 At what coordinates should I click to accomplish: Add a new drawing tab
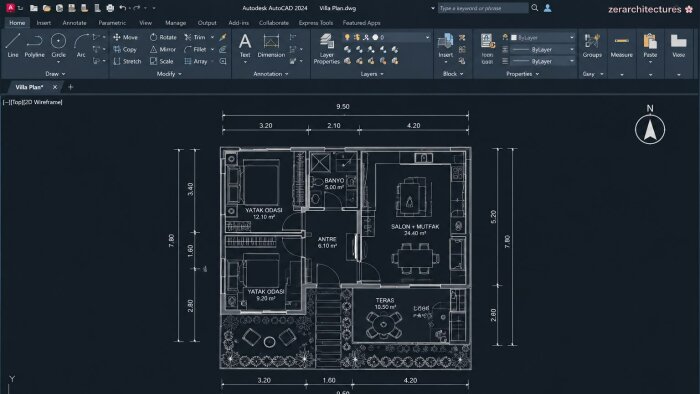point(71,87)
